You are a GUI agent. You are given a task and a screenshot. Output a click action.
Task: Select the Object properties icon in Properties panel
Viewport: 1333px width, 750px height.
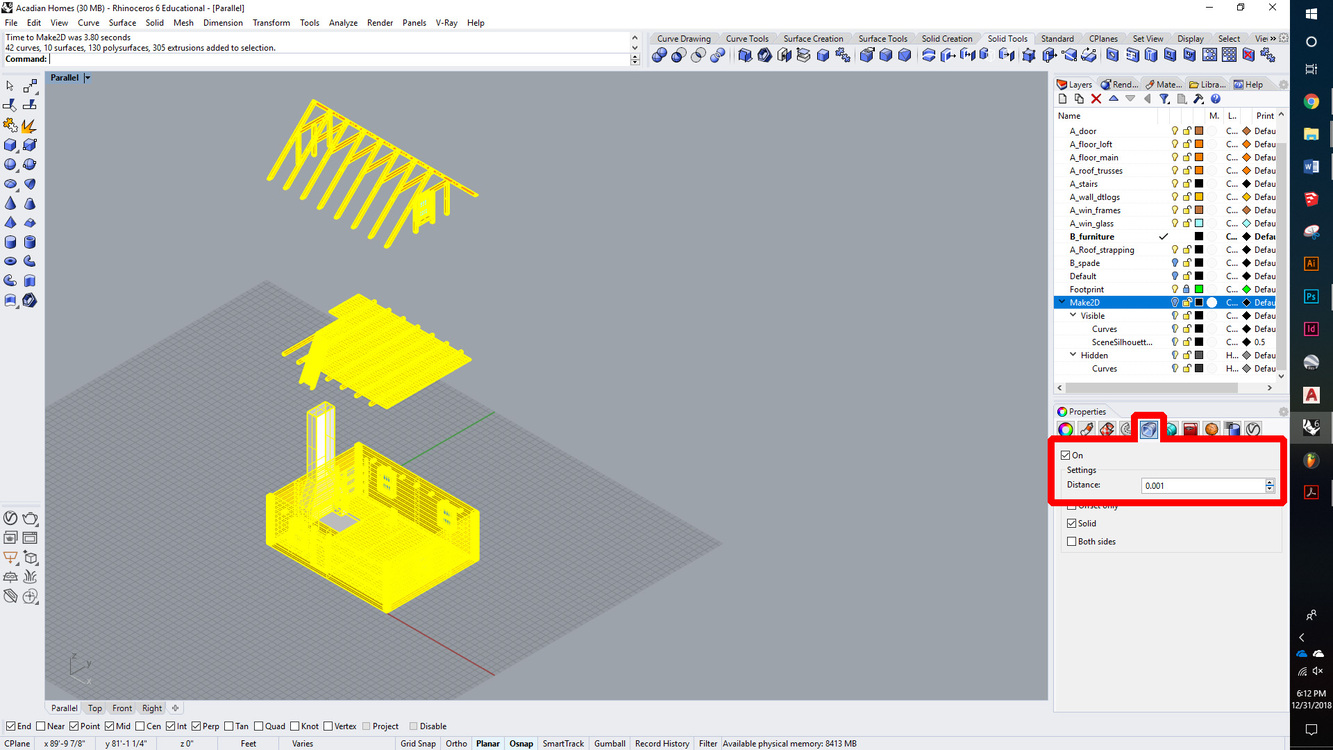(x=1066, y=428)
